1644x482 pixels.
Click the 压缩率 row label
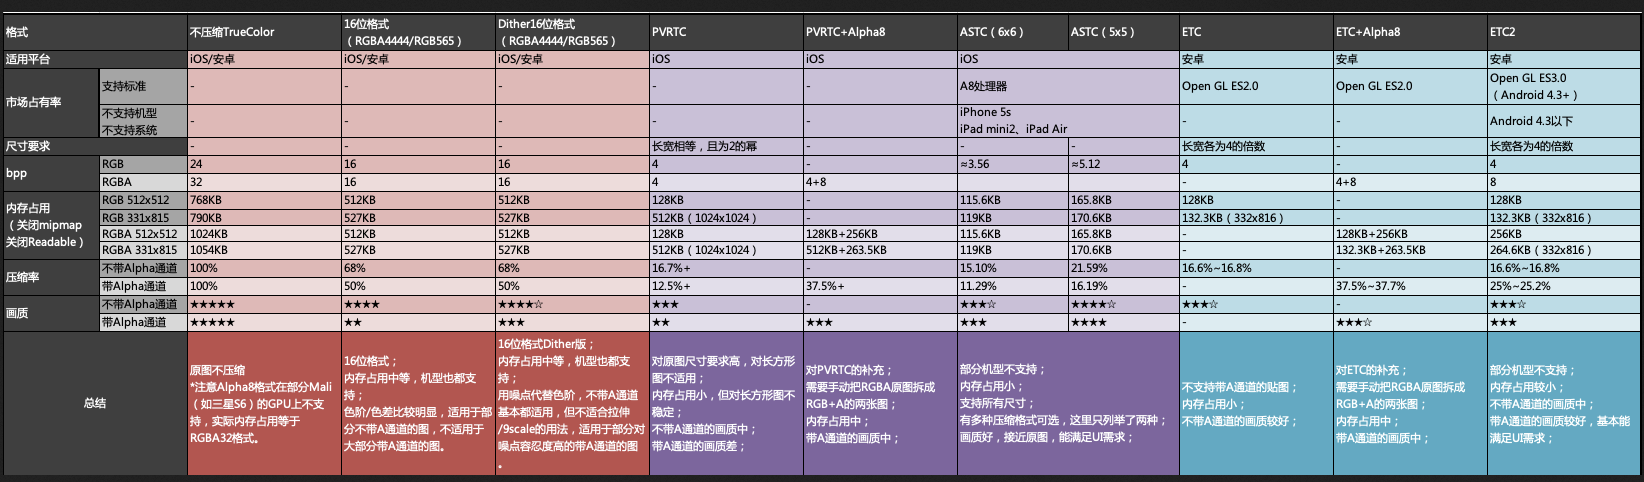click(50, 277)
